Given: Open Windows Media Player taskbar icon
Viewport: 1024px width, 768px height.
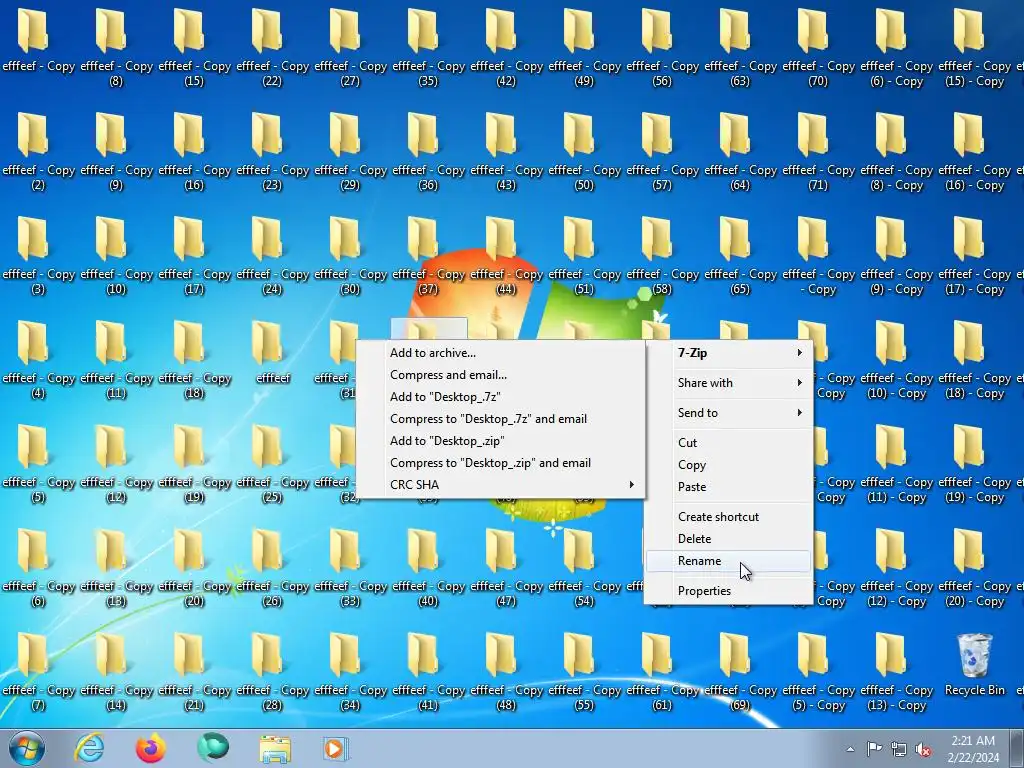Looking at the screenshot, I should click(x=336, y=748).
